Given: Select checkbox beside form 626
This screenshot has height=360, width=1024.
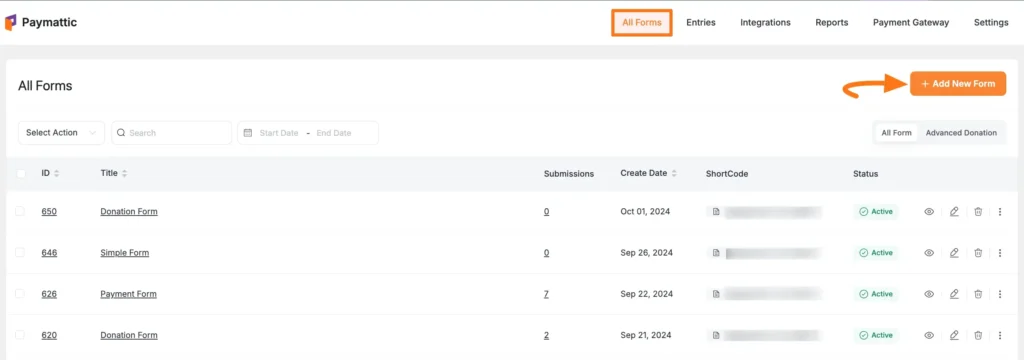Looking at the screenshot, I should pyautogui.click(x=20, y=293).
